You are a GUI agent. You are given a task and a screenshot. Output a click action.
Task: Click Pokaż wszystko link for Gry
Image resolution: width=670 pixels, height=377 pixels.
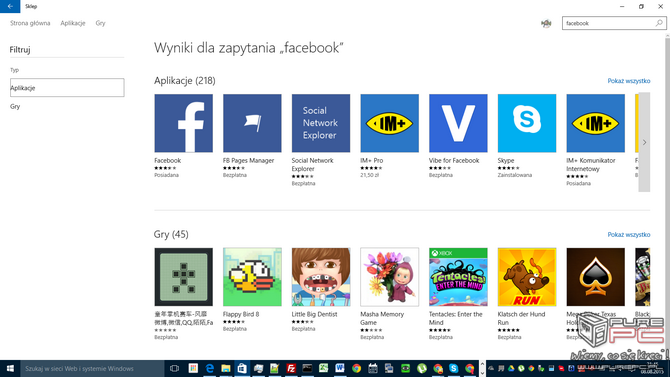[629, 235]
